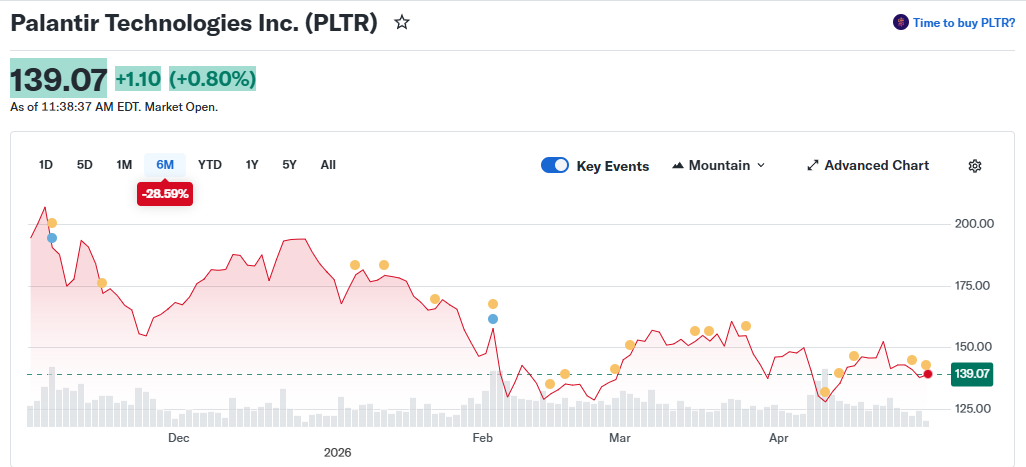
Task: Click the purple icon beside Time to buy PLTR
Action: click(900, 22)
